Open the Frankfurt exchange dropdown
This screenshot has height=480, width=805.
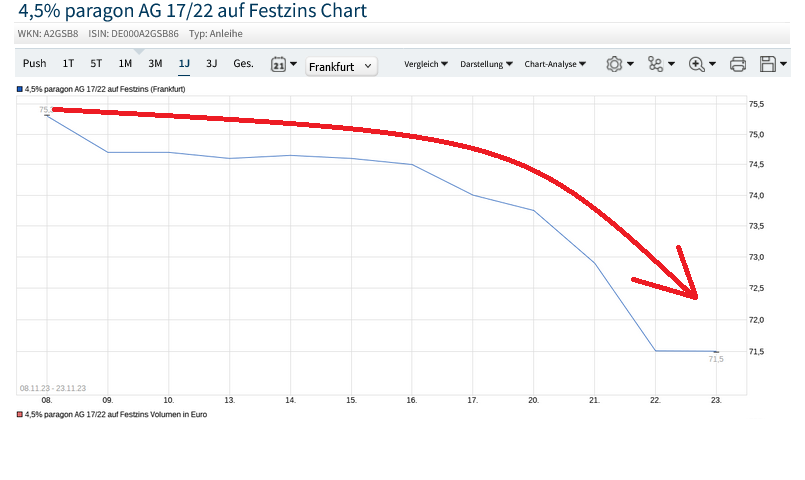click(341, 67)
